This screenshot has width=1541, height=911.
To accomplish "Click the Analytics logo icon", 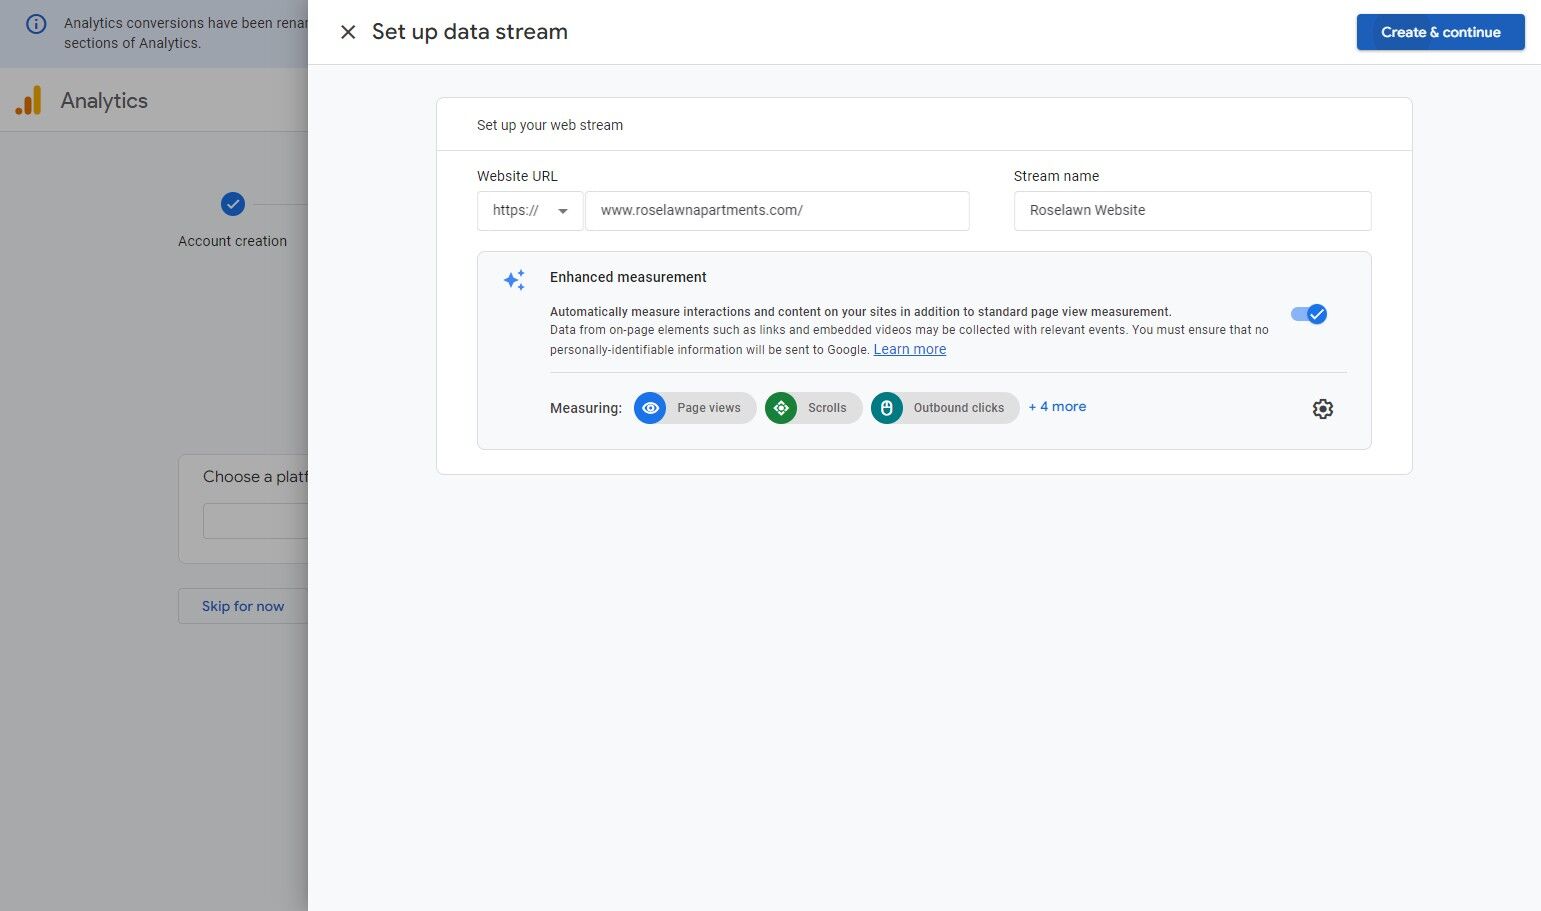I will pyautogui.click(x=29, y=100).
